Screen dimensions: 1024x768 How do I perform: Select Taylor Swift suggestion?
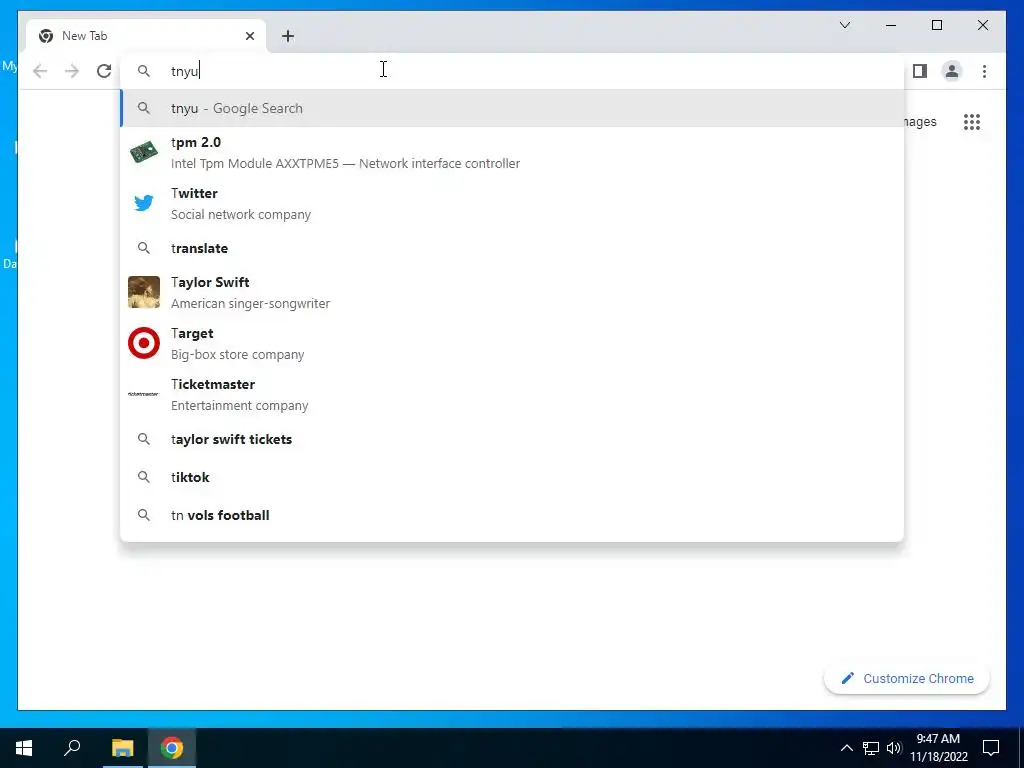pyautogui.click(x=512, y=293)
